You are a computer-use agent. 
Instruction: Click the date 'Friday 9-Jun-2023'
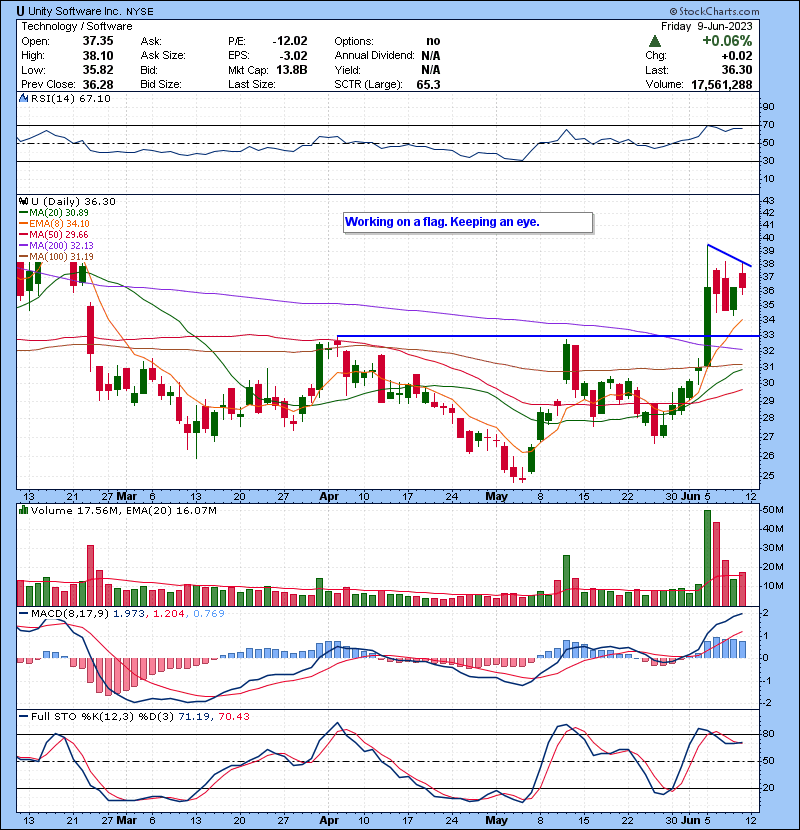coord(706,26)
